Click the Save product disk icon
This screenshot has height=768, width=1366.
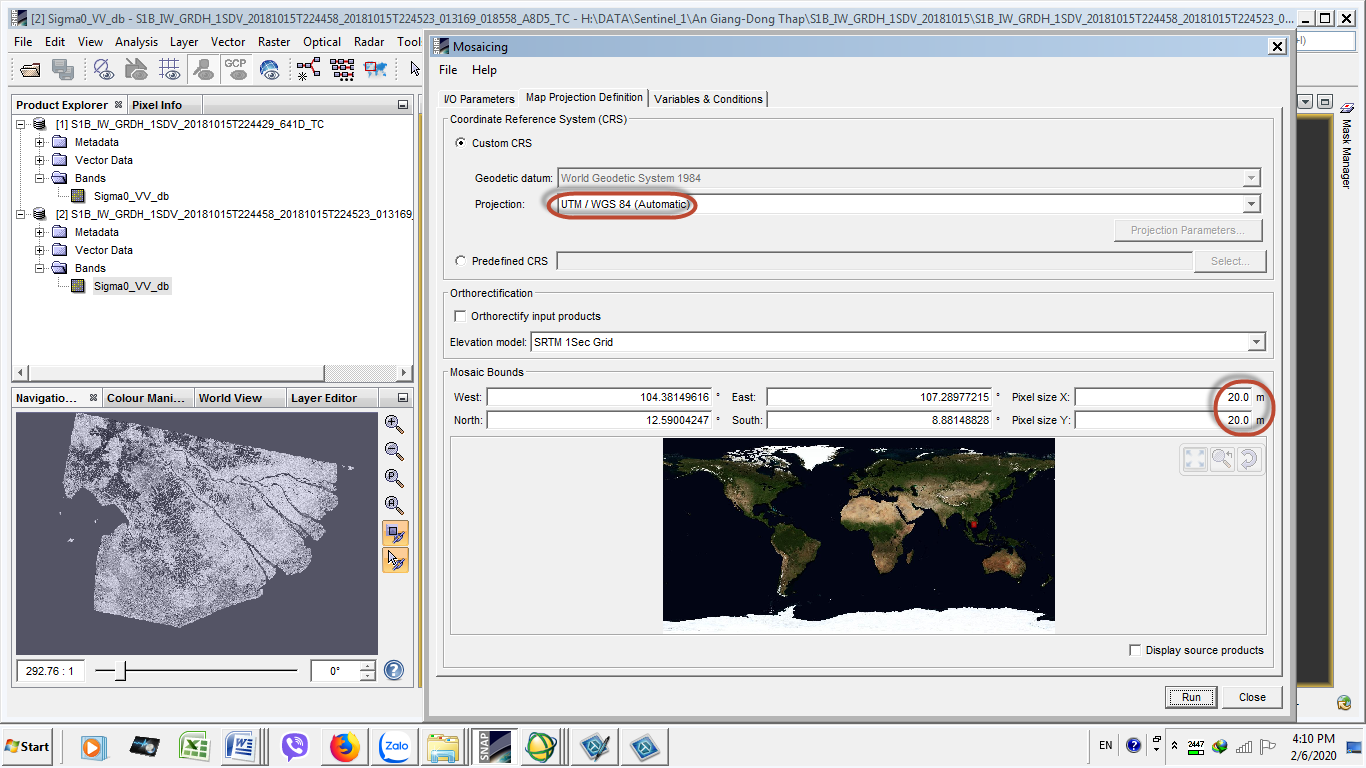pos(63,69)
